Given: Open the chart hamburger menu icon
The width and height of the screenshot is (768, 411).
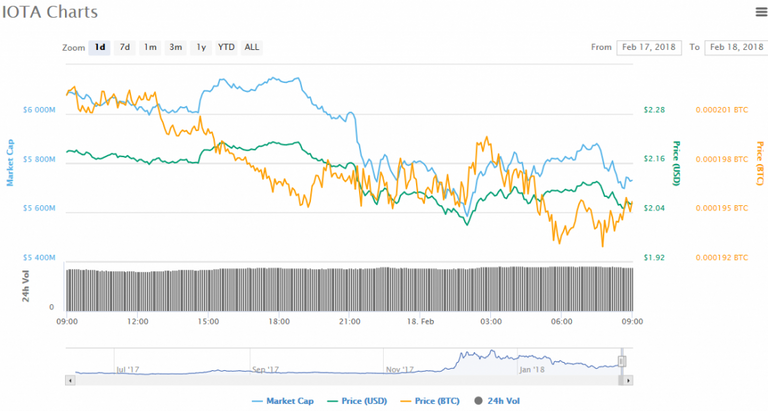Looking at the screenshot, I should tap(761, 12).
